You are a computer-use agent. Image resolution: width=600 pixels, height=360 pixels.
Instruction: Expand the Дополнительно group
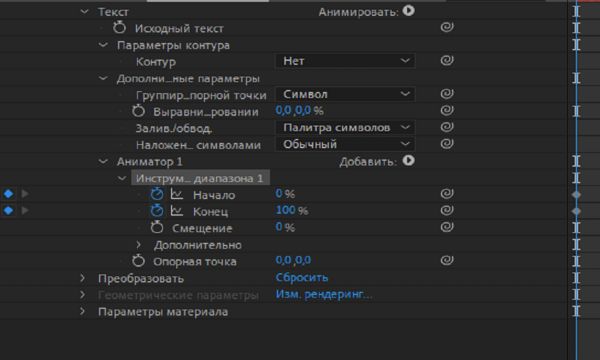point(139,244)
